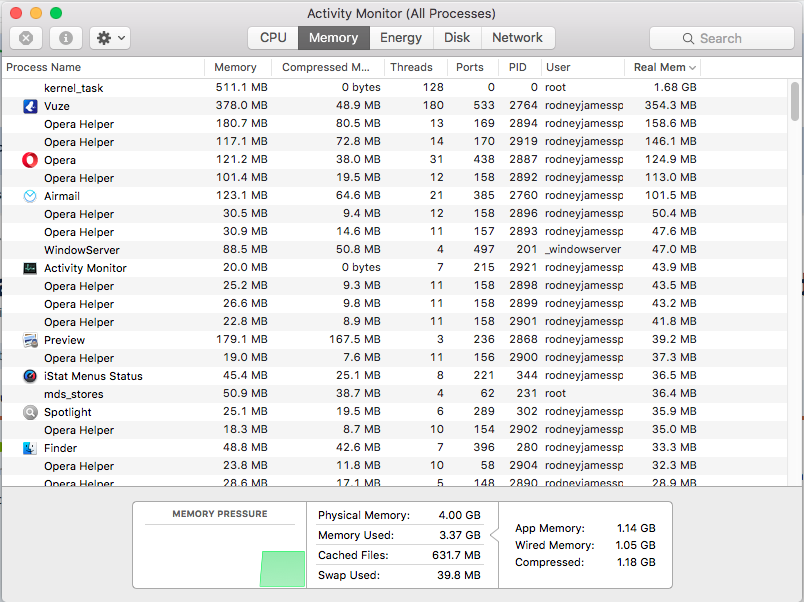Viewport: 804px width, 602px height.
Task: Toggle Real Mem sort order arrow
Action: [692, 68]
